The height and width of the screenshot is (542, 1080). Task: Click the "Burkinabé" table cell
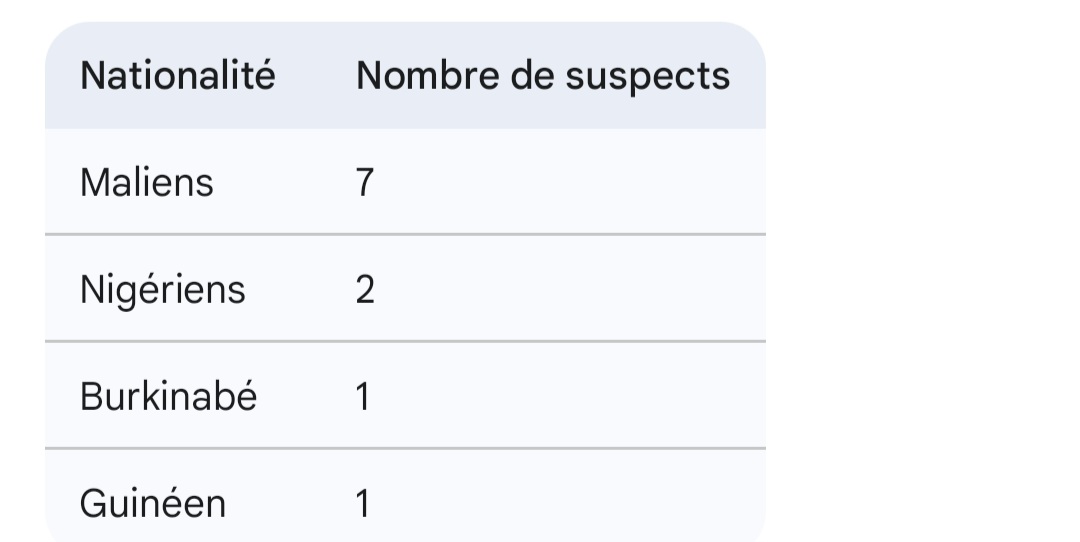click(x=168, y=397)
